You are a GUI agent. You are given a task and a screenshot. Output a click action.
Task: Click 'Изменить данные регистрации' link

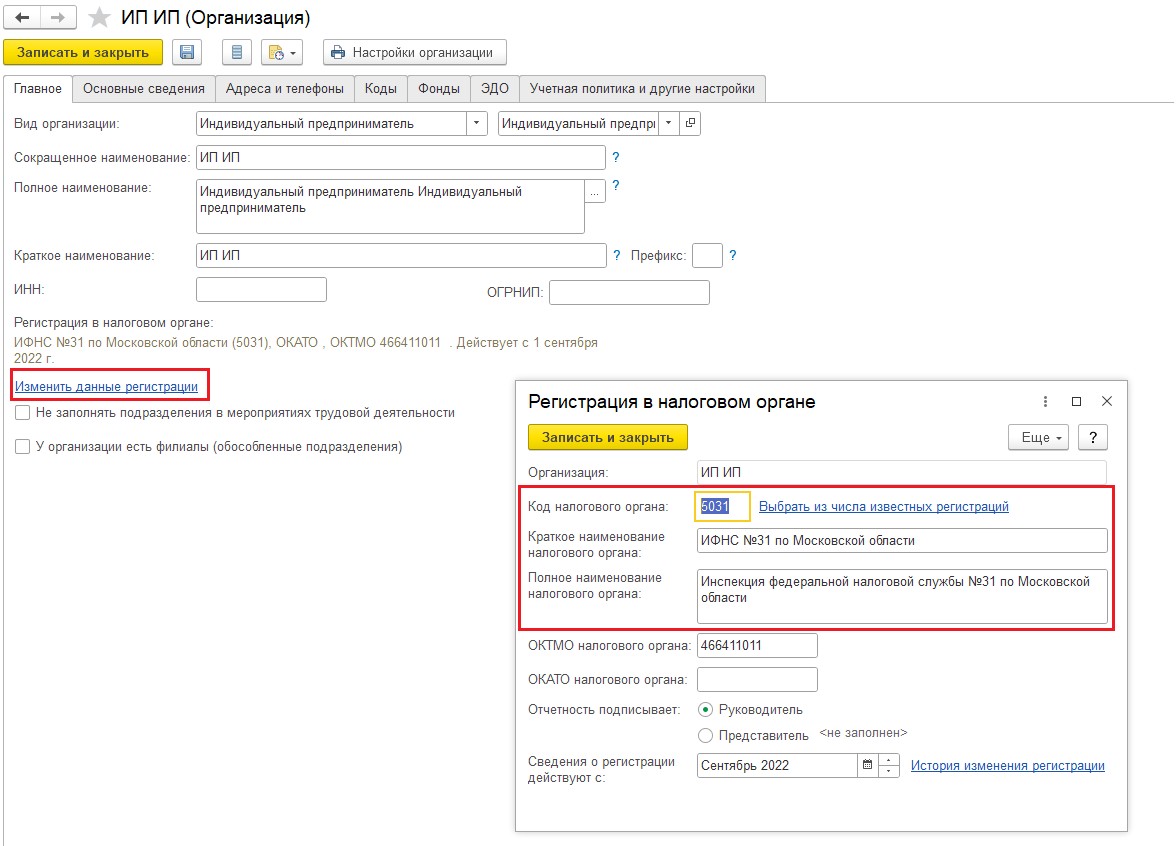coord(106,386)
